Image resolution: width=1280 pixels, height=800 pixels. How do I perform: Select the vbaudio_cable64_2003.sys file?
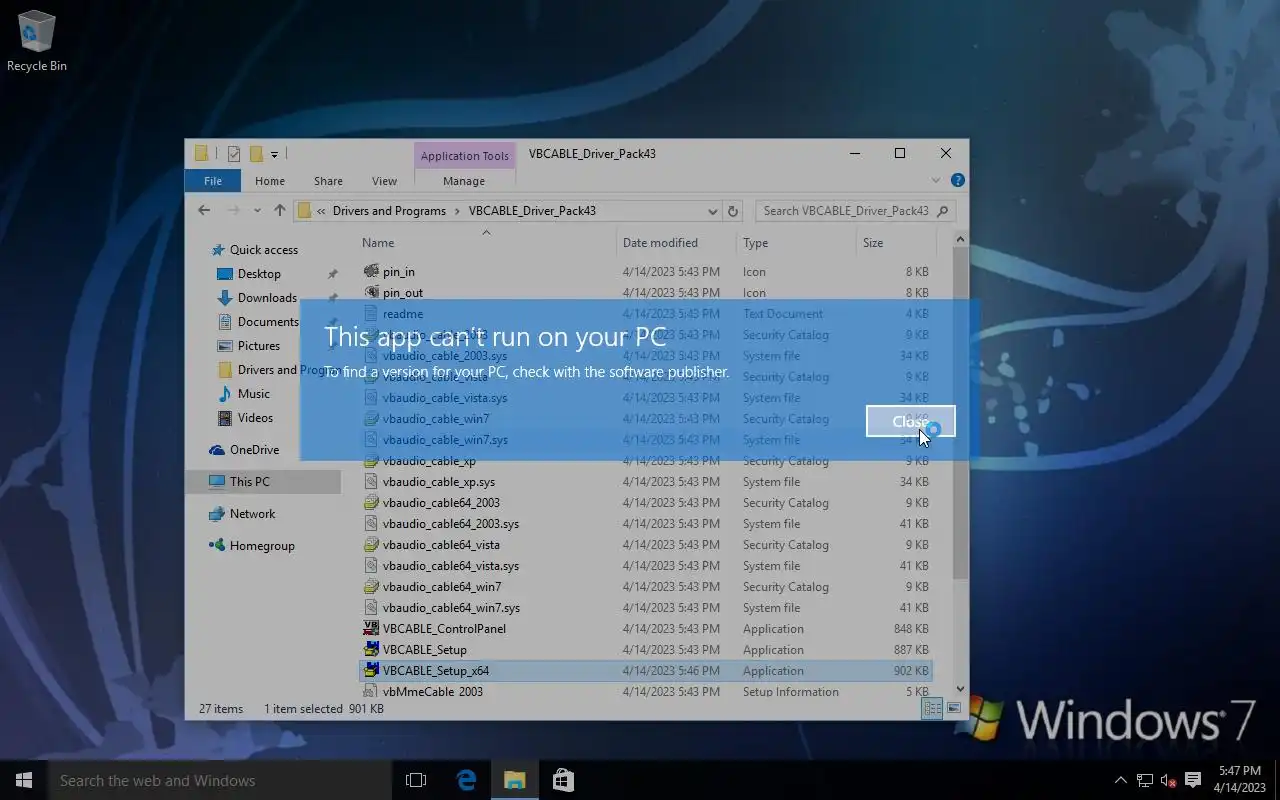[645, 524]
